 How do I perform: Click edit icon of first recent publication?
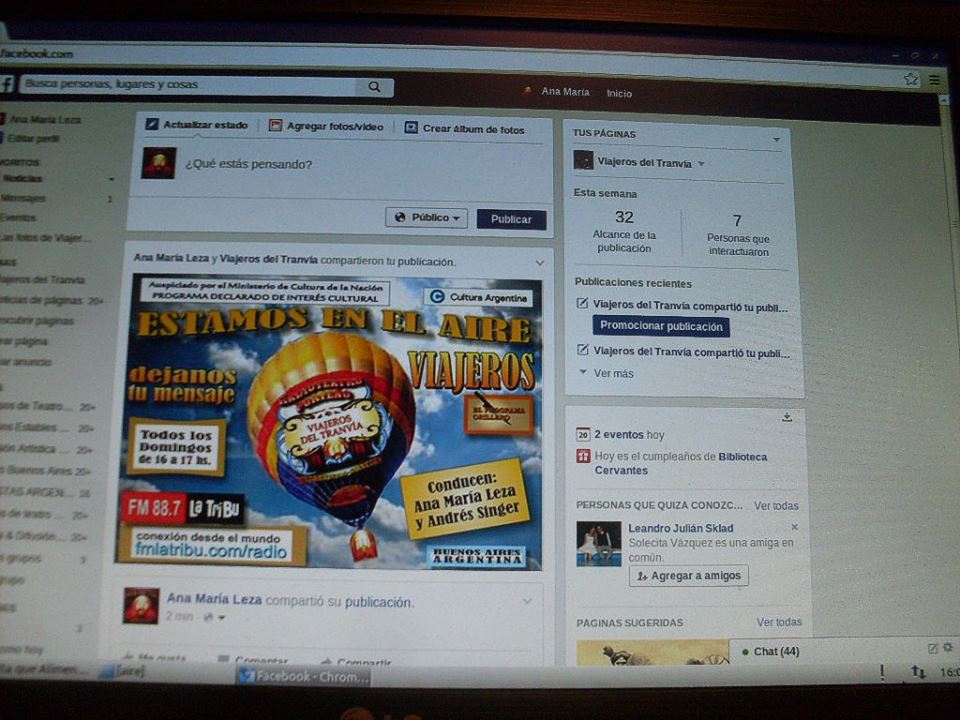coord(583,304)
